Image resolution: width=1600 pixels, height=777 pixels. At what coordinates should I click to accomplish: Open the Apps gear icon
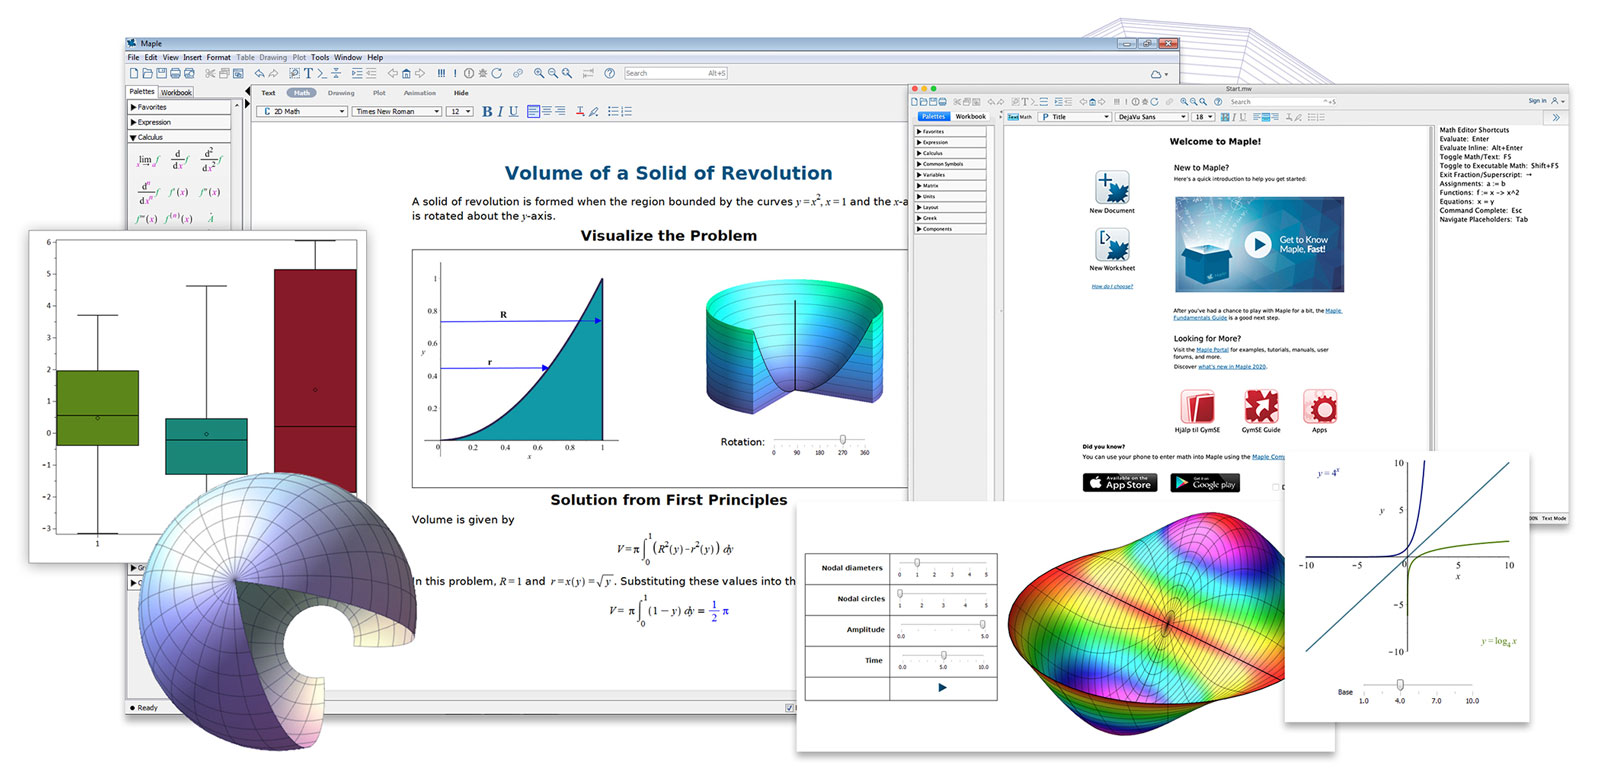[1320, 407]
